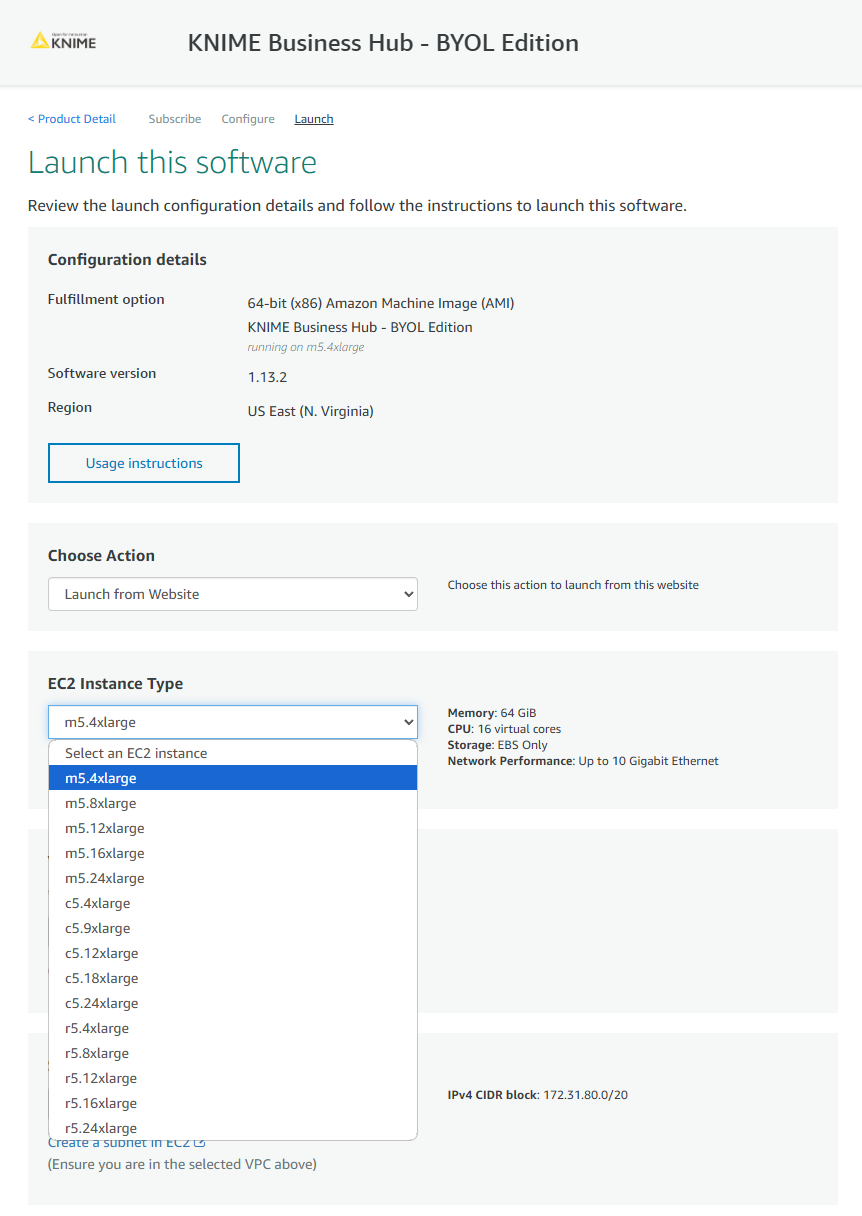Go back via the Product Detail link
Viewport: 862px width, 1216px height.
pos(72,119)
